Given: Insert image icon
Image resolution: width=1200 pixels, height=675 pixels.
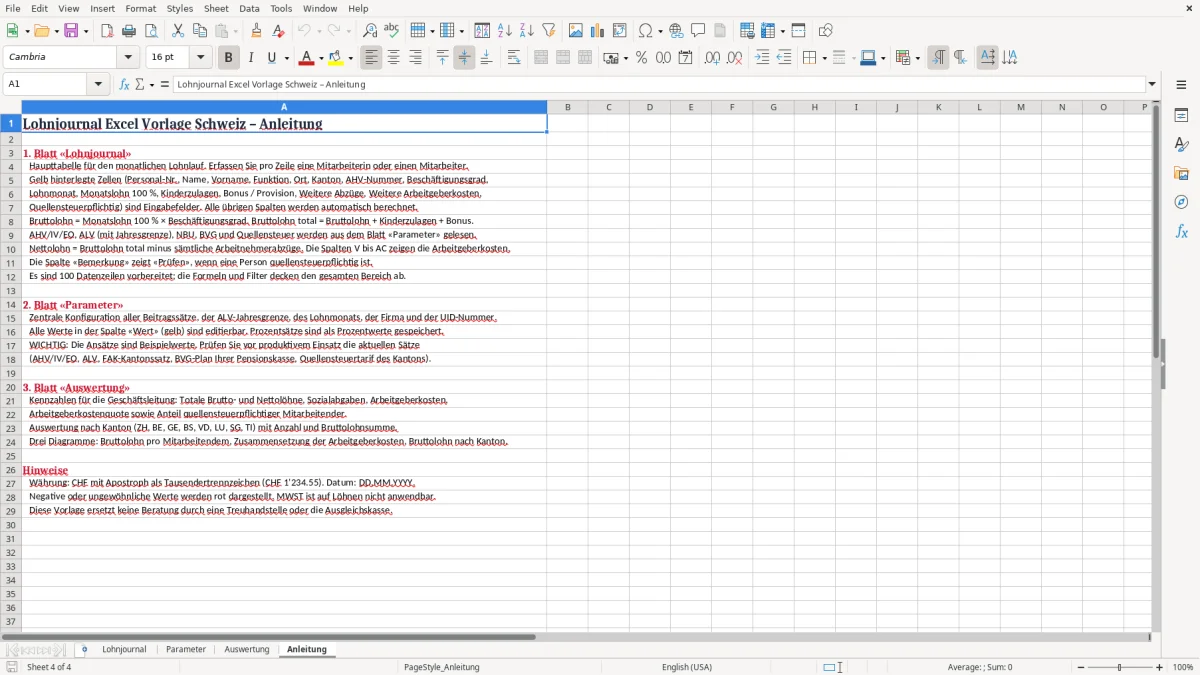Looking at the screenshot, I should 576,31.
